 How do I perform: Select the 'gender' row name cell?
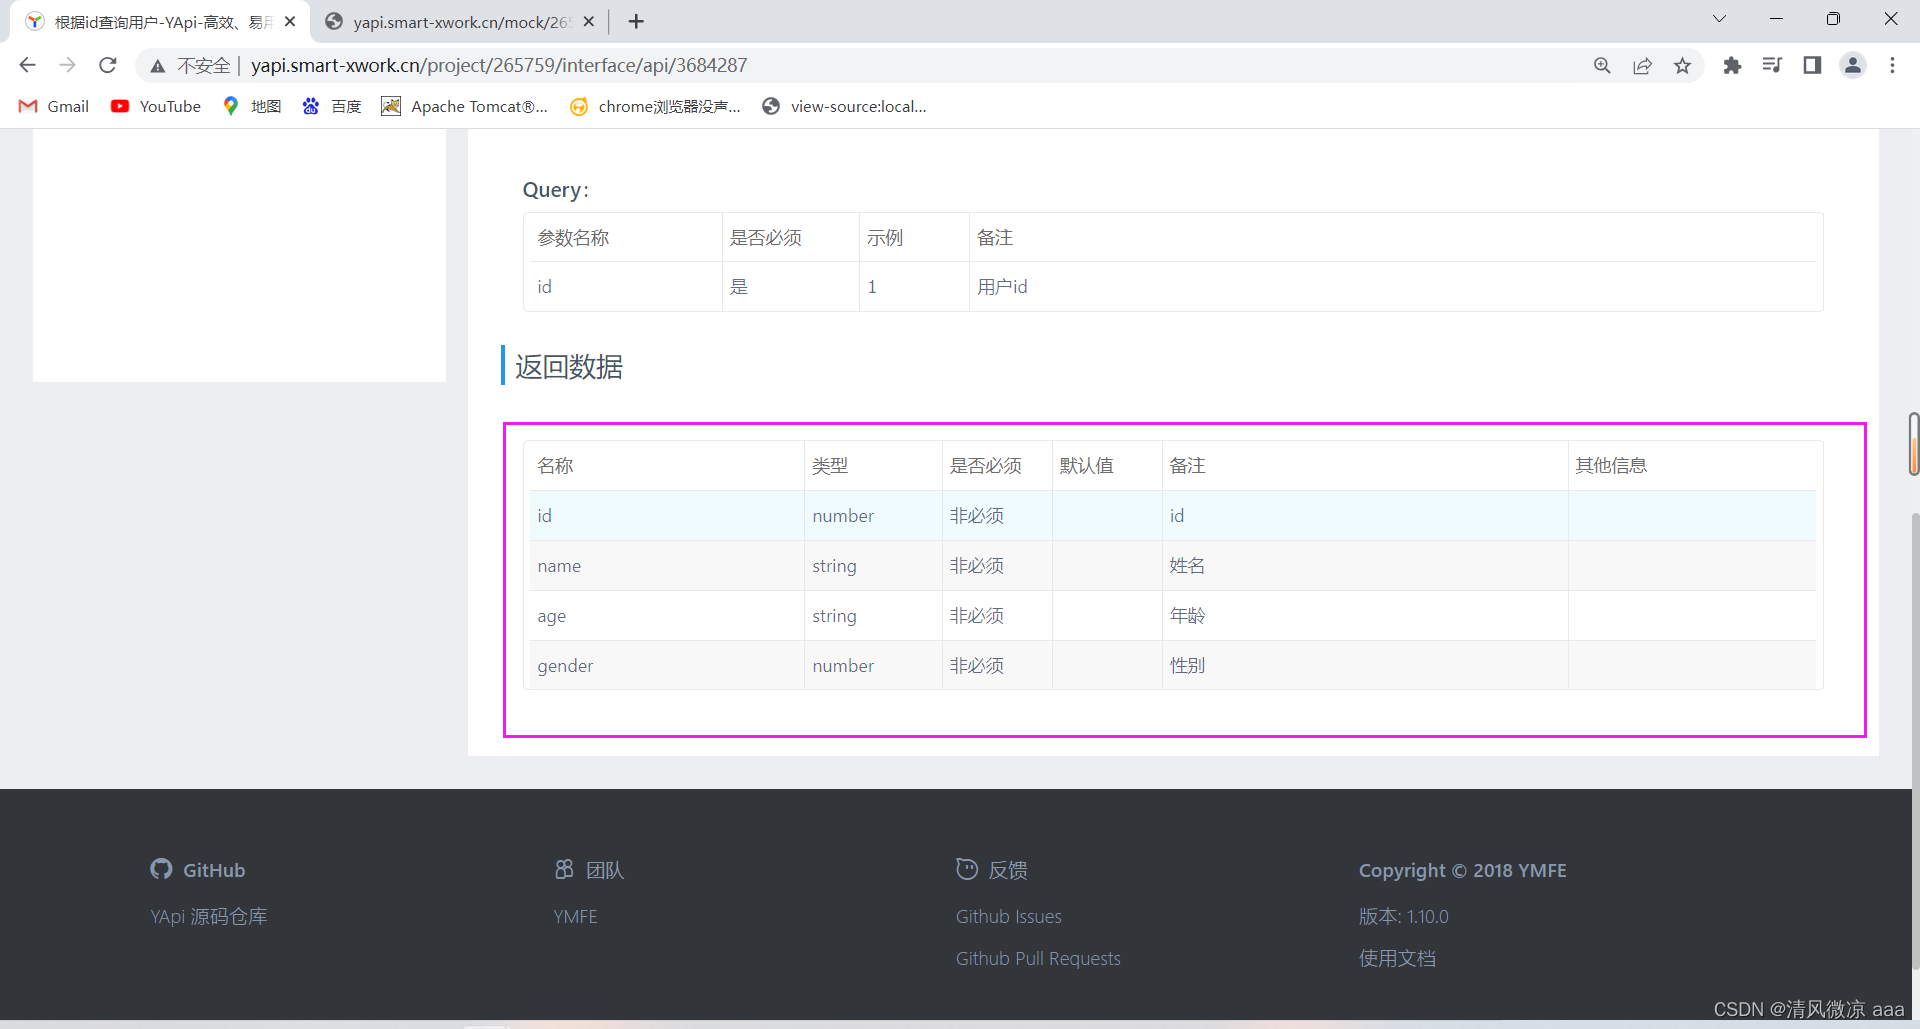click(x=667, y=666)
